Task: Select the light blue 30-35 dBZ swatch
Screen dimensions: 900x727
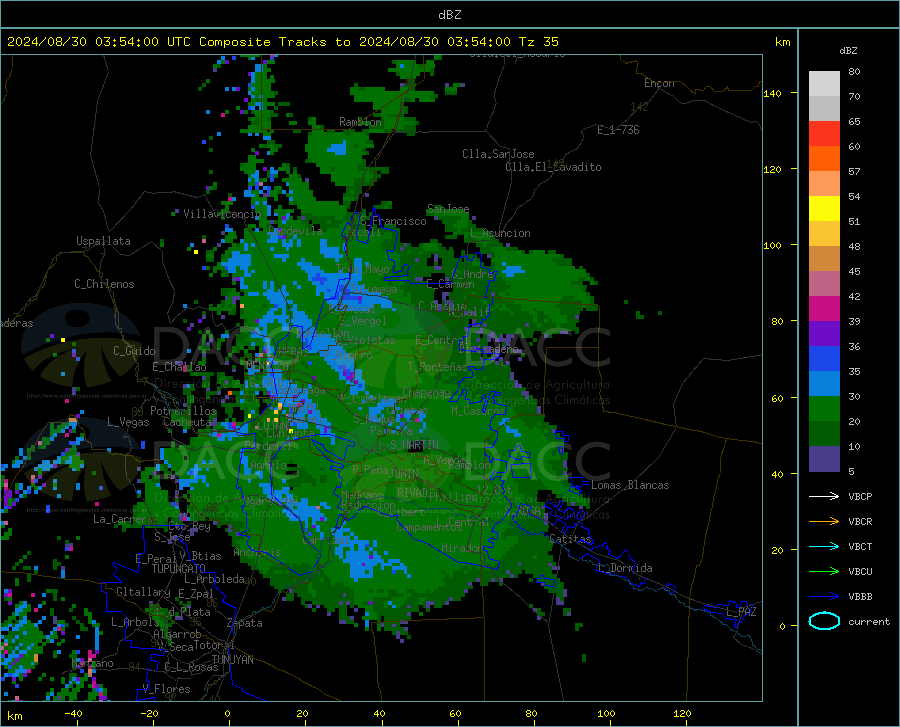Action: pos(824,384)
